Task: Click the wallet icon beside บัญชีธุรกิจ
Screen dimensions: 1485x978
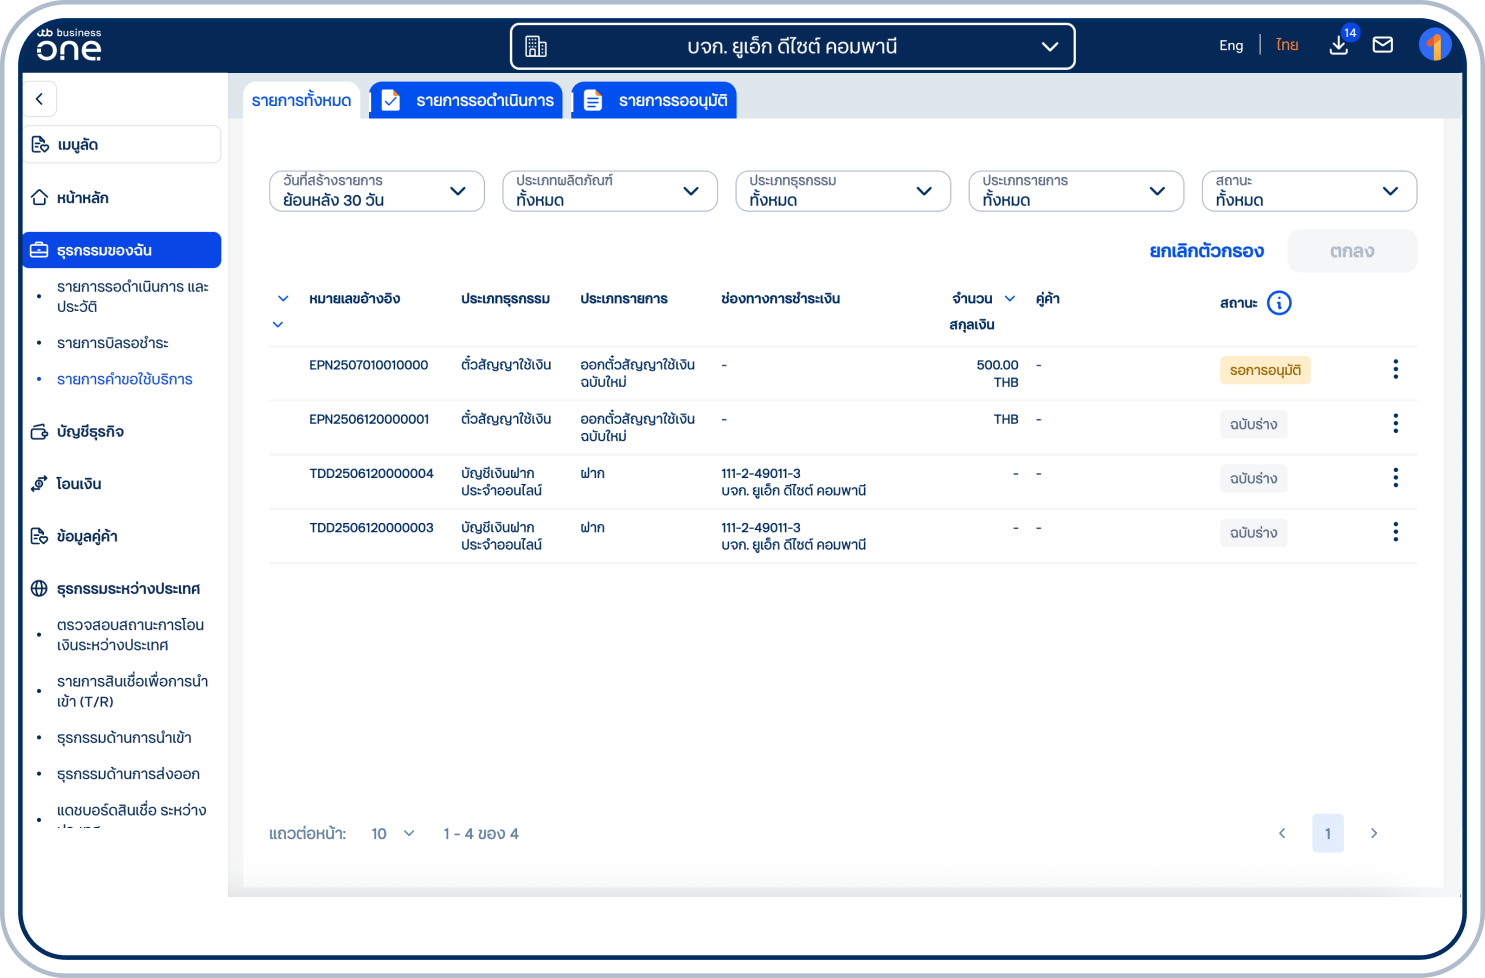Action: click(40, 432)
